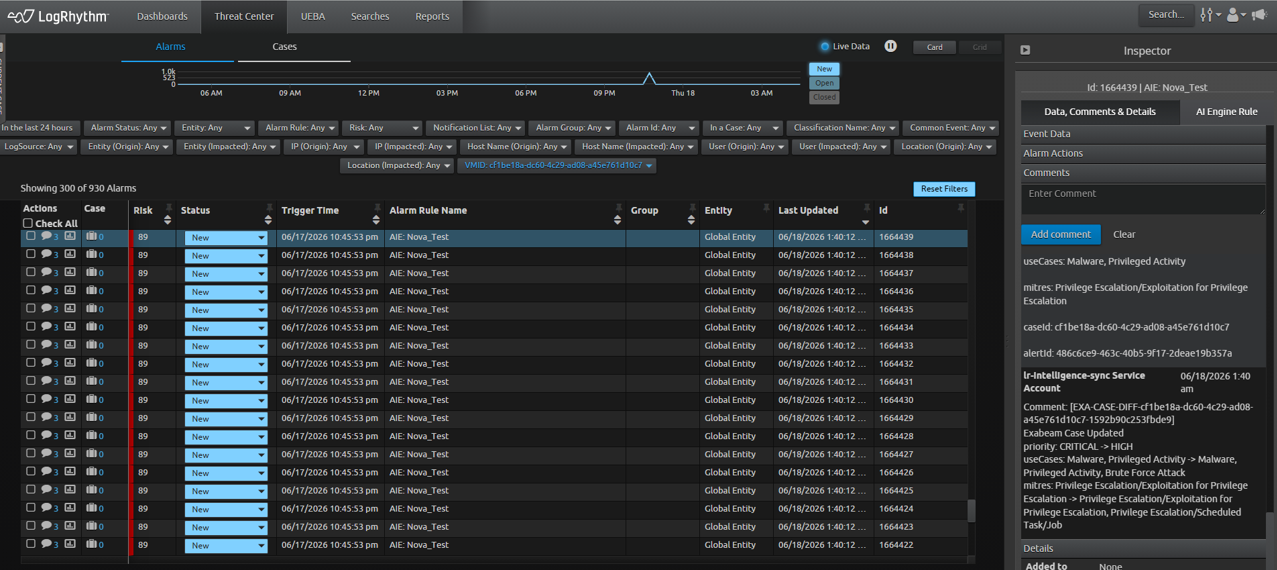This screenshot has width=1277, height=570.
Task: Open the user account menu icon
Action: (1236, 15)
